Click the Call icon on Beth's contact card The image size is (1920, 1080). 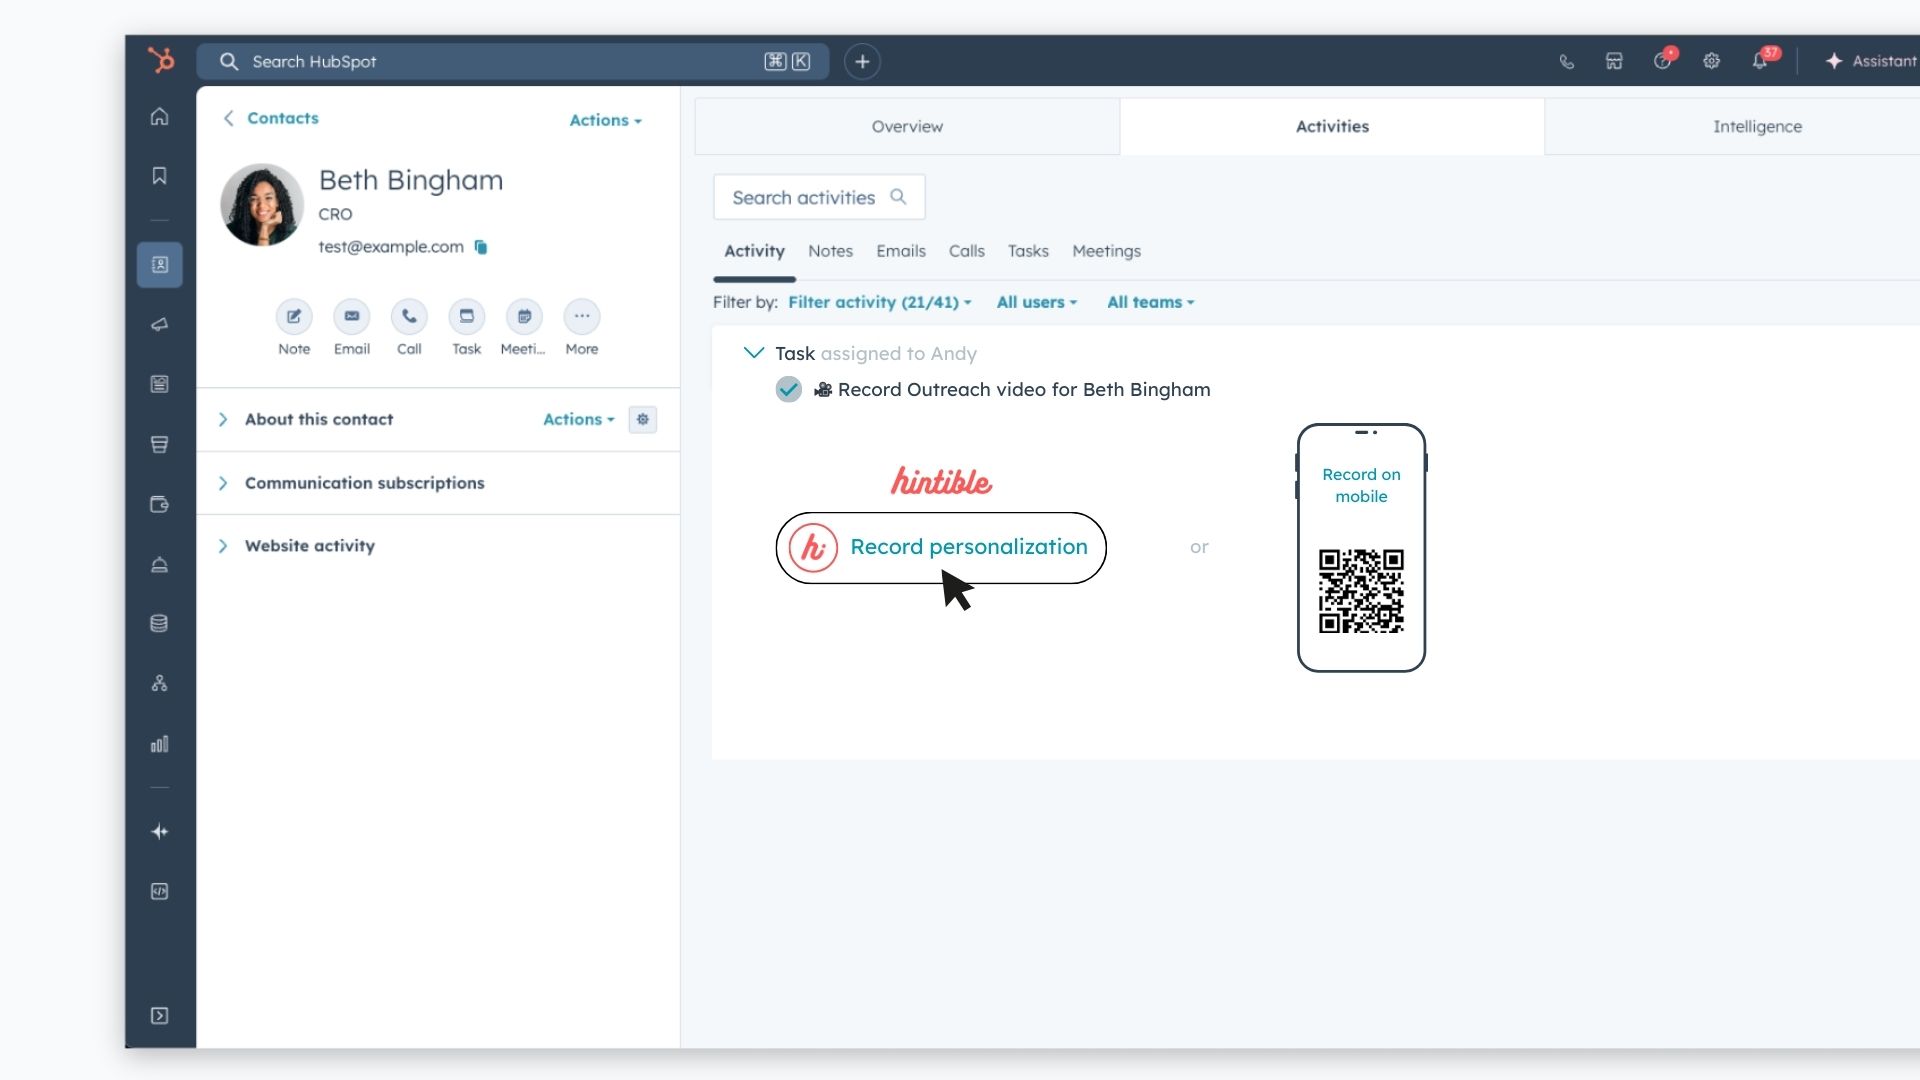click(x=409, y=316)
